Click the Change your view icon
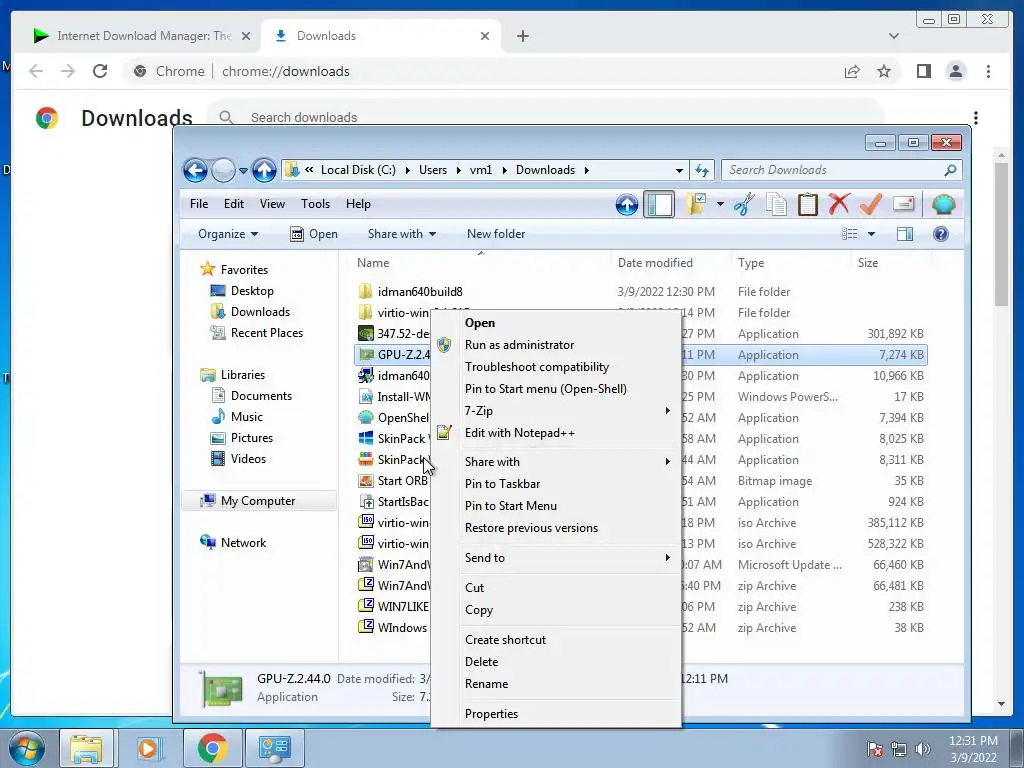Screen dimensions: 1024x768 click(850, 234)
